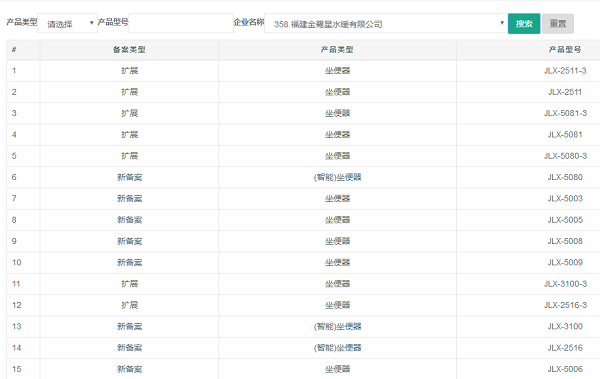
Task: Click the 产品型号 column header in table
Action: [565, 49]
